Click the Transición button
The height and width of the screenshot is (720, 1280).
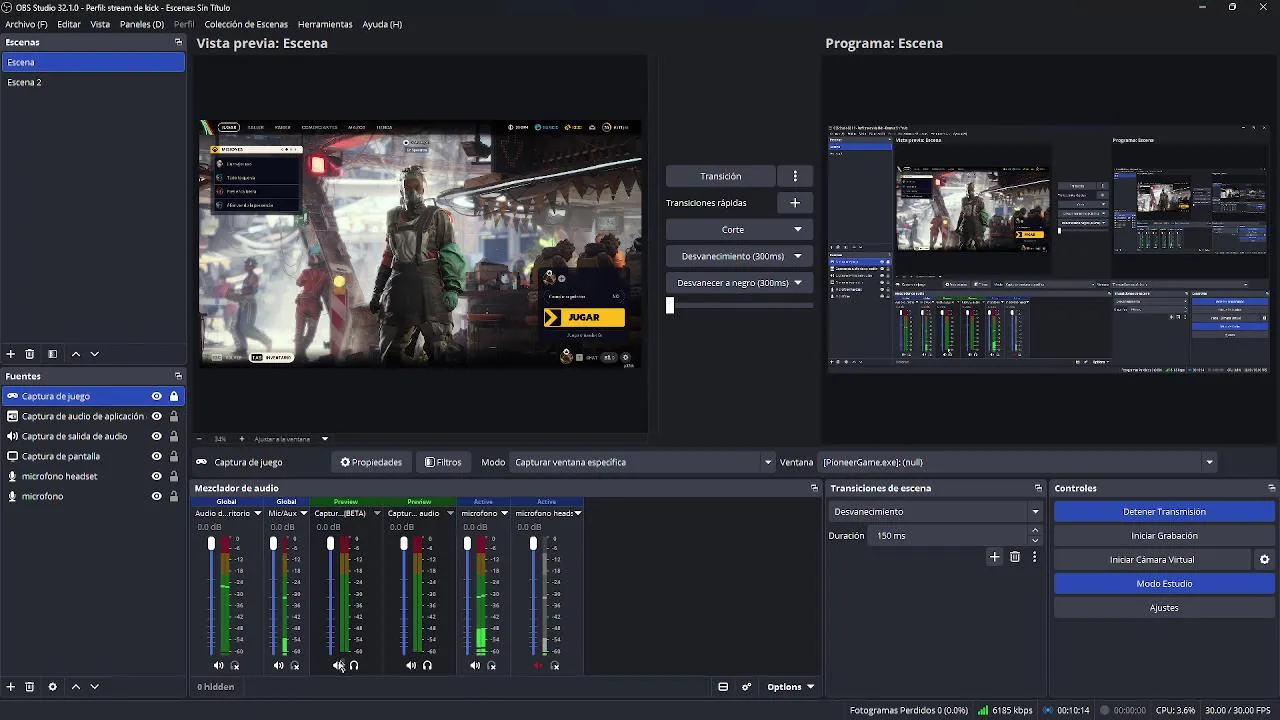point(721,176)
